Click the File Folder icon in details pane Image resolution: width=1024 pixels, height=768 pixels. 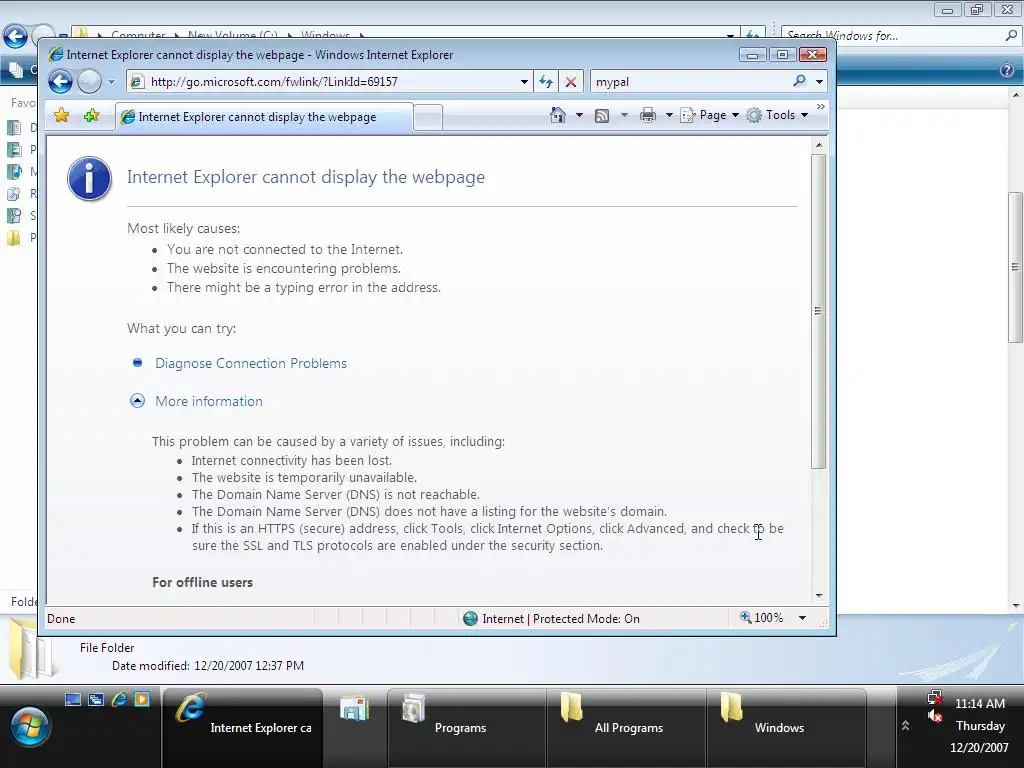point(31,650)
